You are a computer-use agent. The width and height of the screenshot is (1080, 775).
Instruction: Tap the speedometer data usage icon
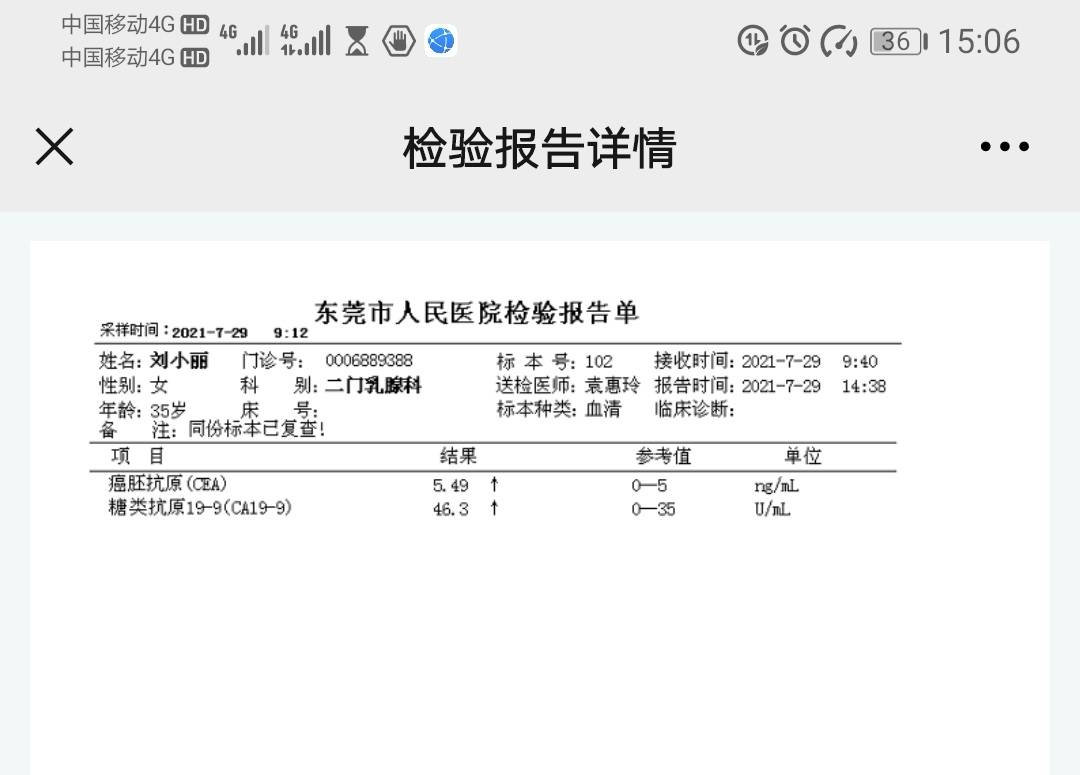coord(838,41)
